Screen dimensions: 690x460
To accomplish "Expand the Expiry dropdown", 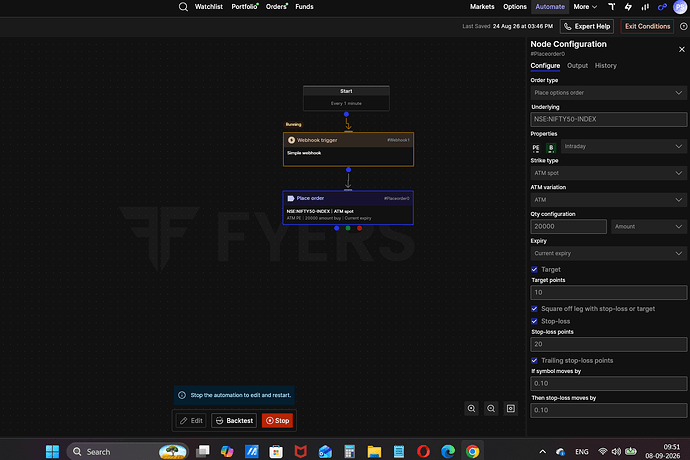I will [x=608, y=254].
